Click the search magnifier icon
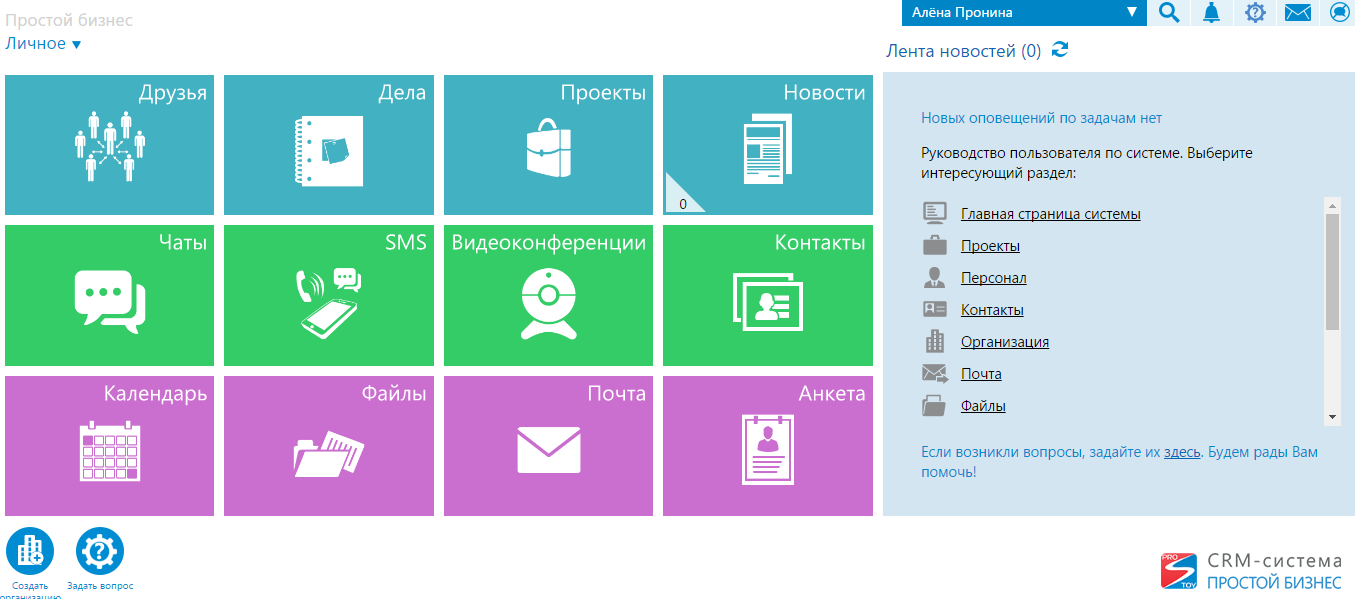The width and height of the screenshot is (1355, 599). pyautogui.click(x=1168, y=12)
